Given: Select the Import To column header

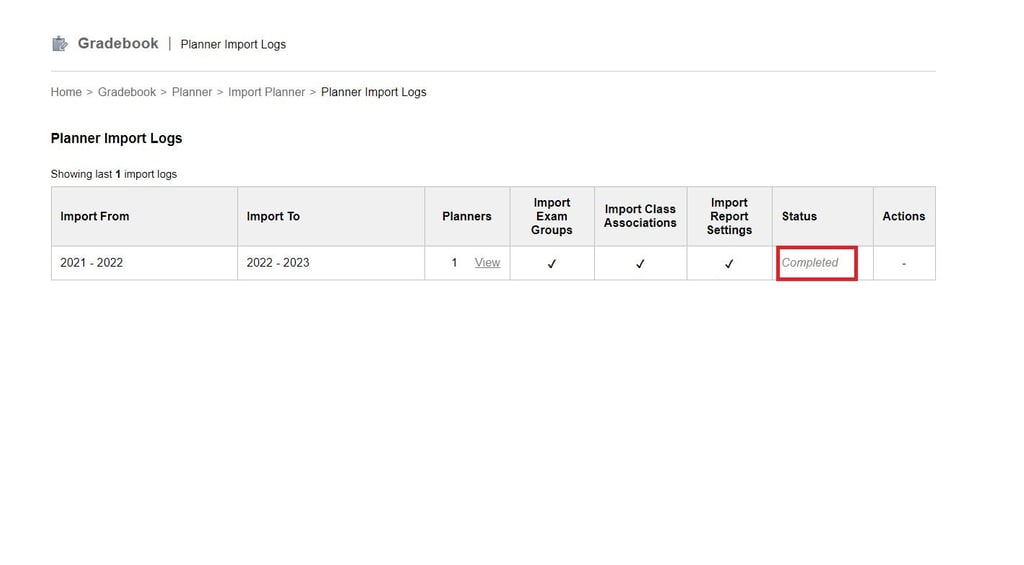Looking at the screenshot, I should pos(273,216).
